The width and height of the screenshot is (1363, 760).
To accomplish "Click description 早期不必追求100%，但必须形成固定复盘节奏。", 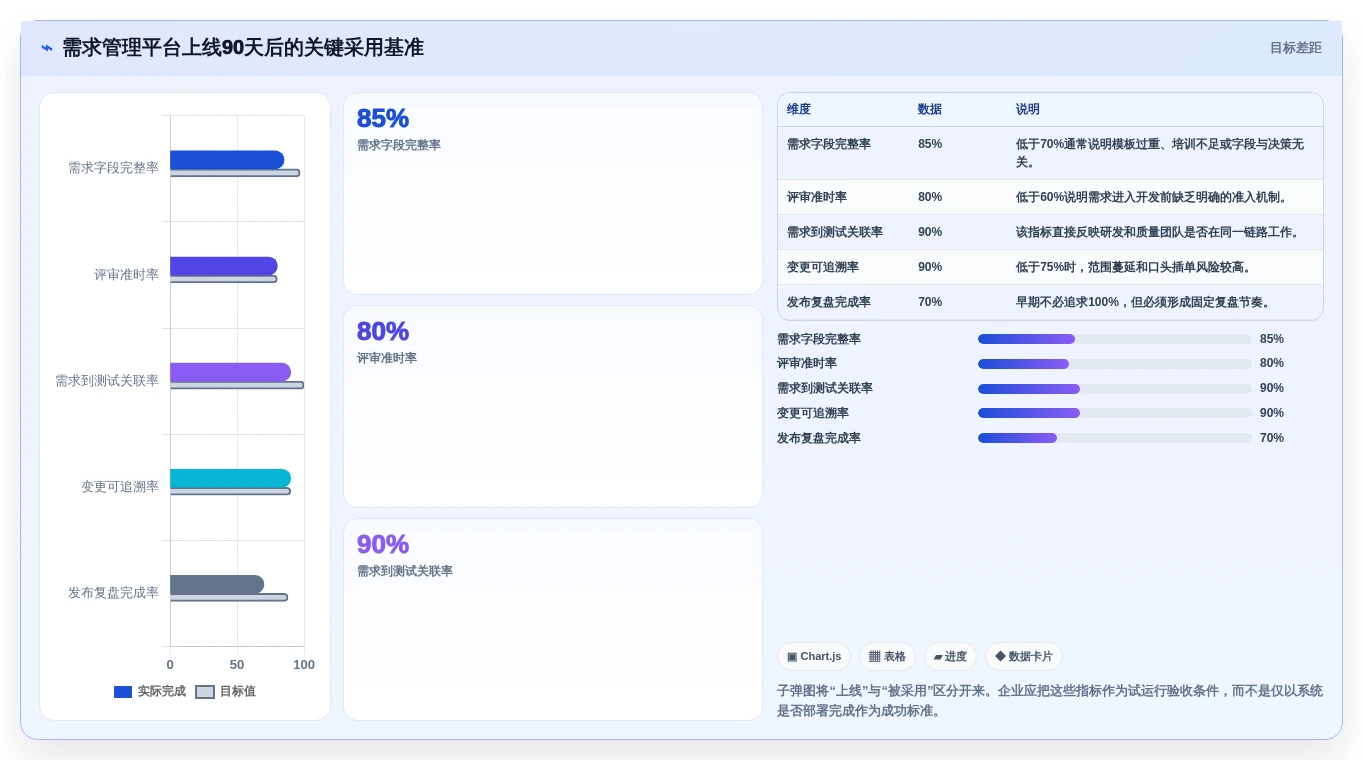I will coord(1146,302).
